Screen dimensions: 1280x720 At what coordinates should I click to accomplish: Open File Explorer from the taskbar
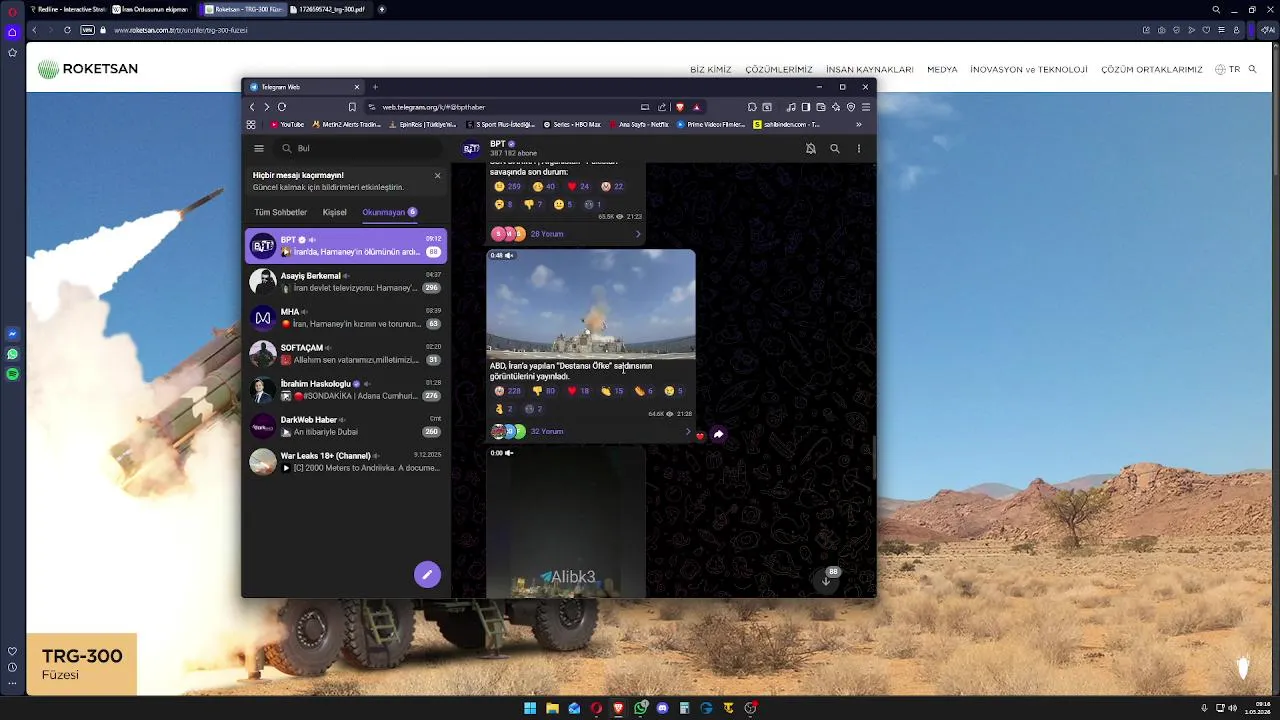(x=552, y=708)
